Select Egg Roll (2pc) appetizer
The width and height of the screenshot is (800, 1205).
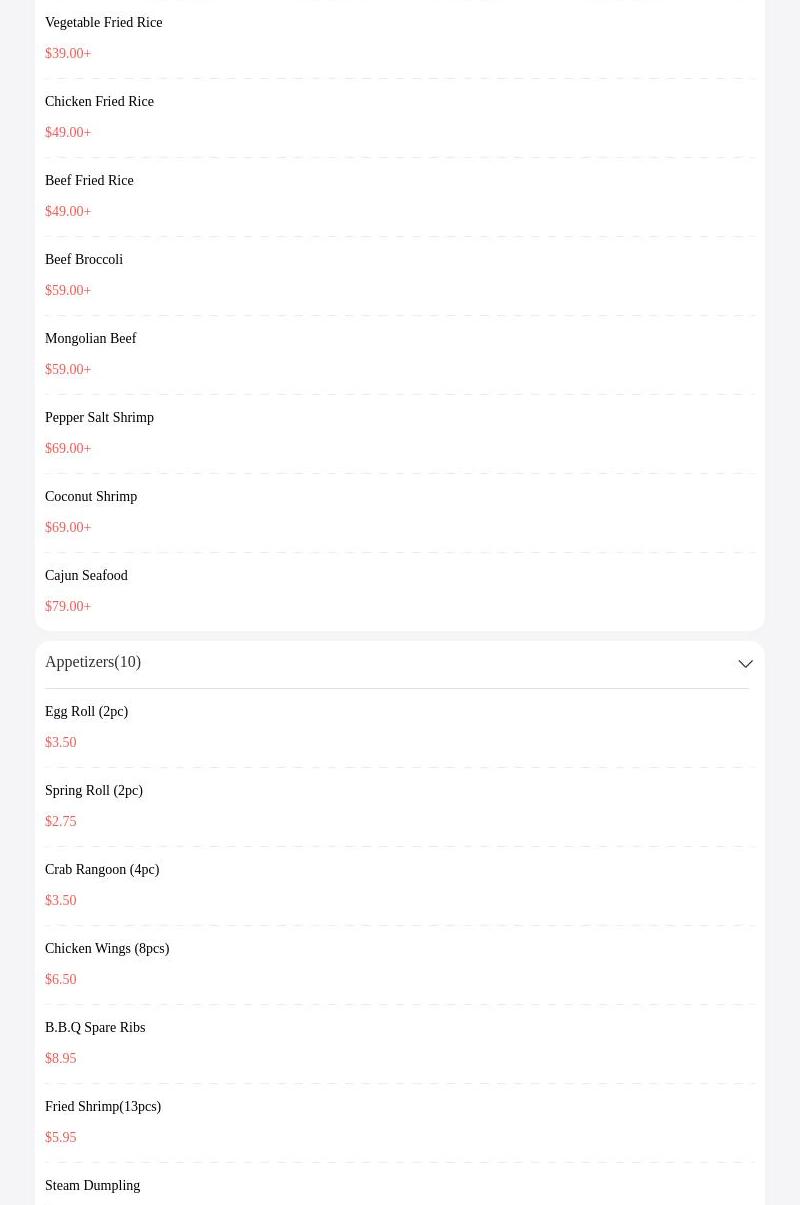pyautogui.click(x=400, y=727)
